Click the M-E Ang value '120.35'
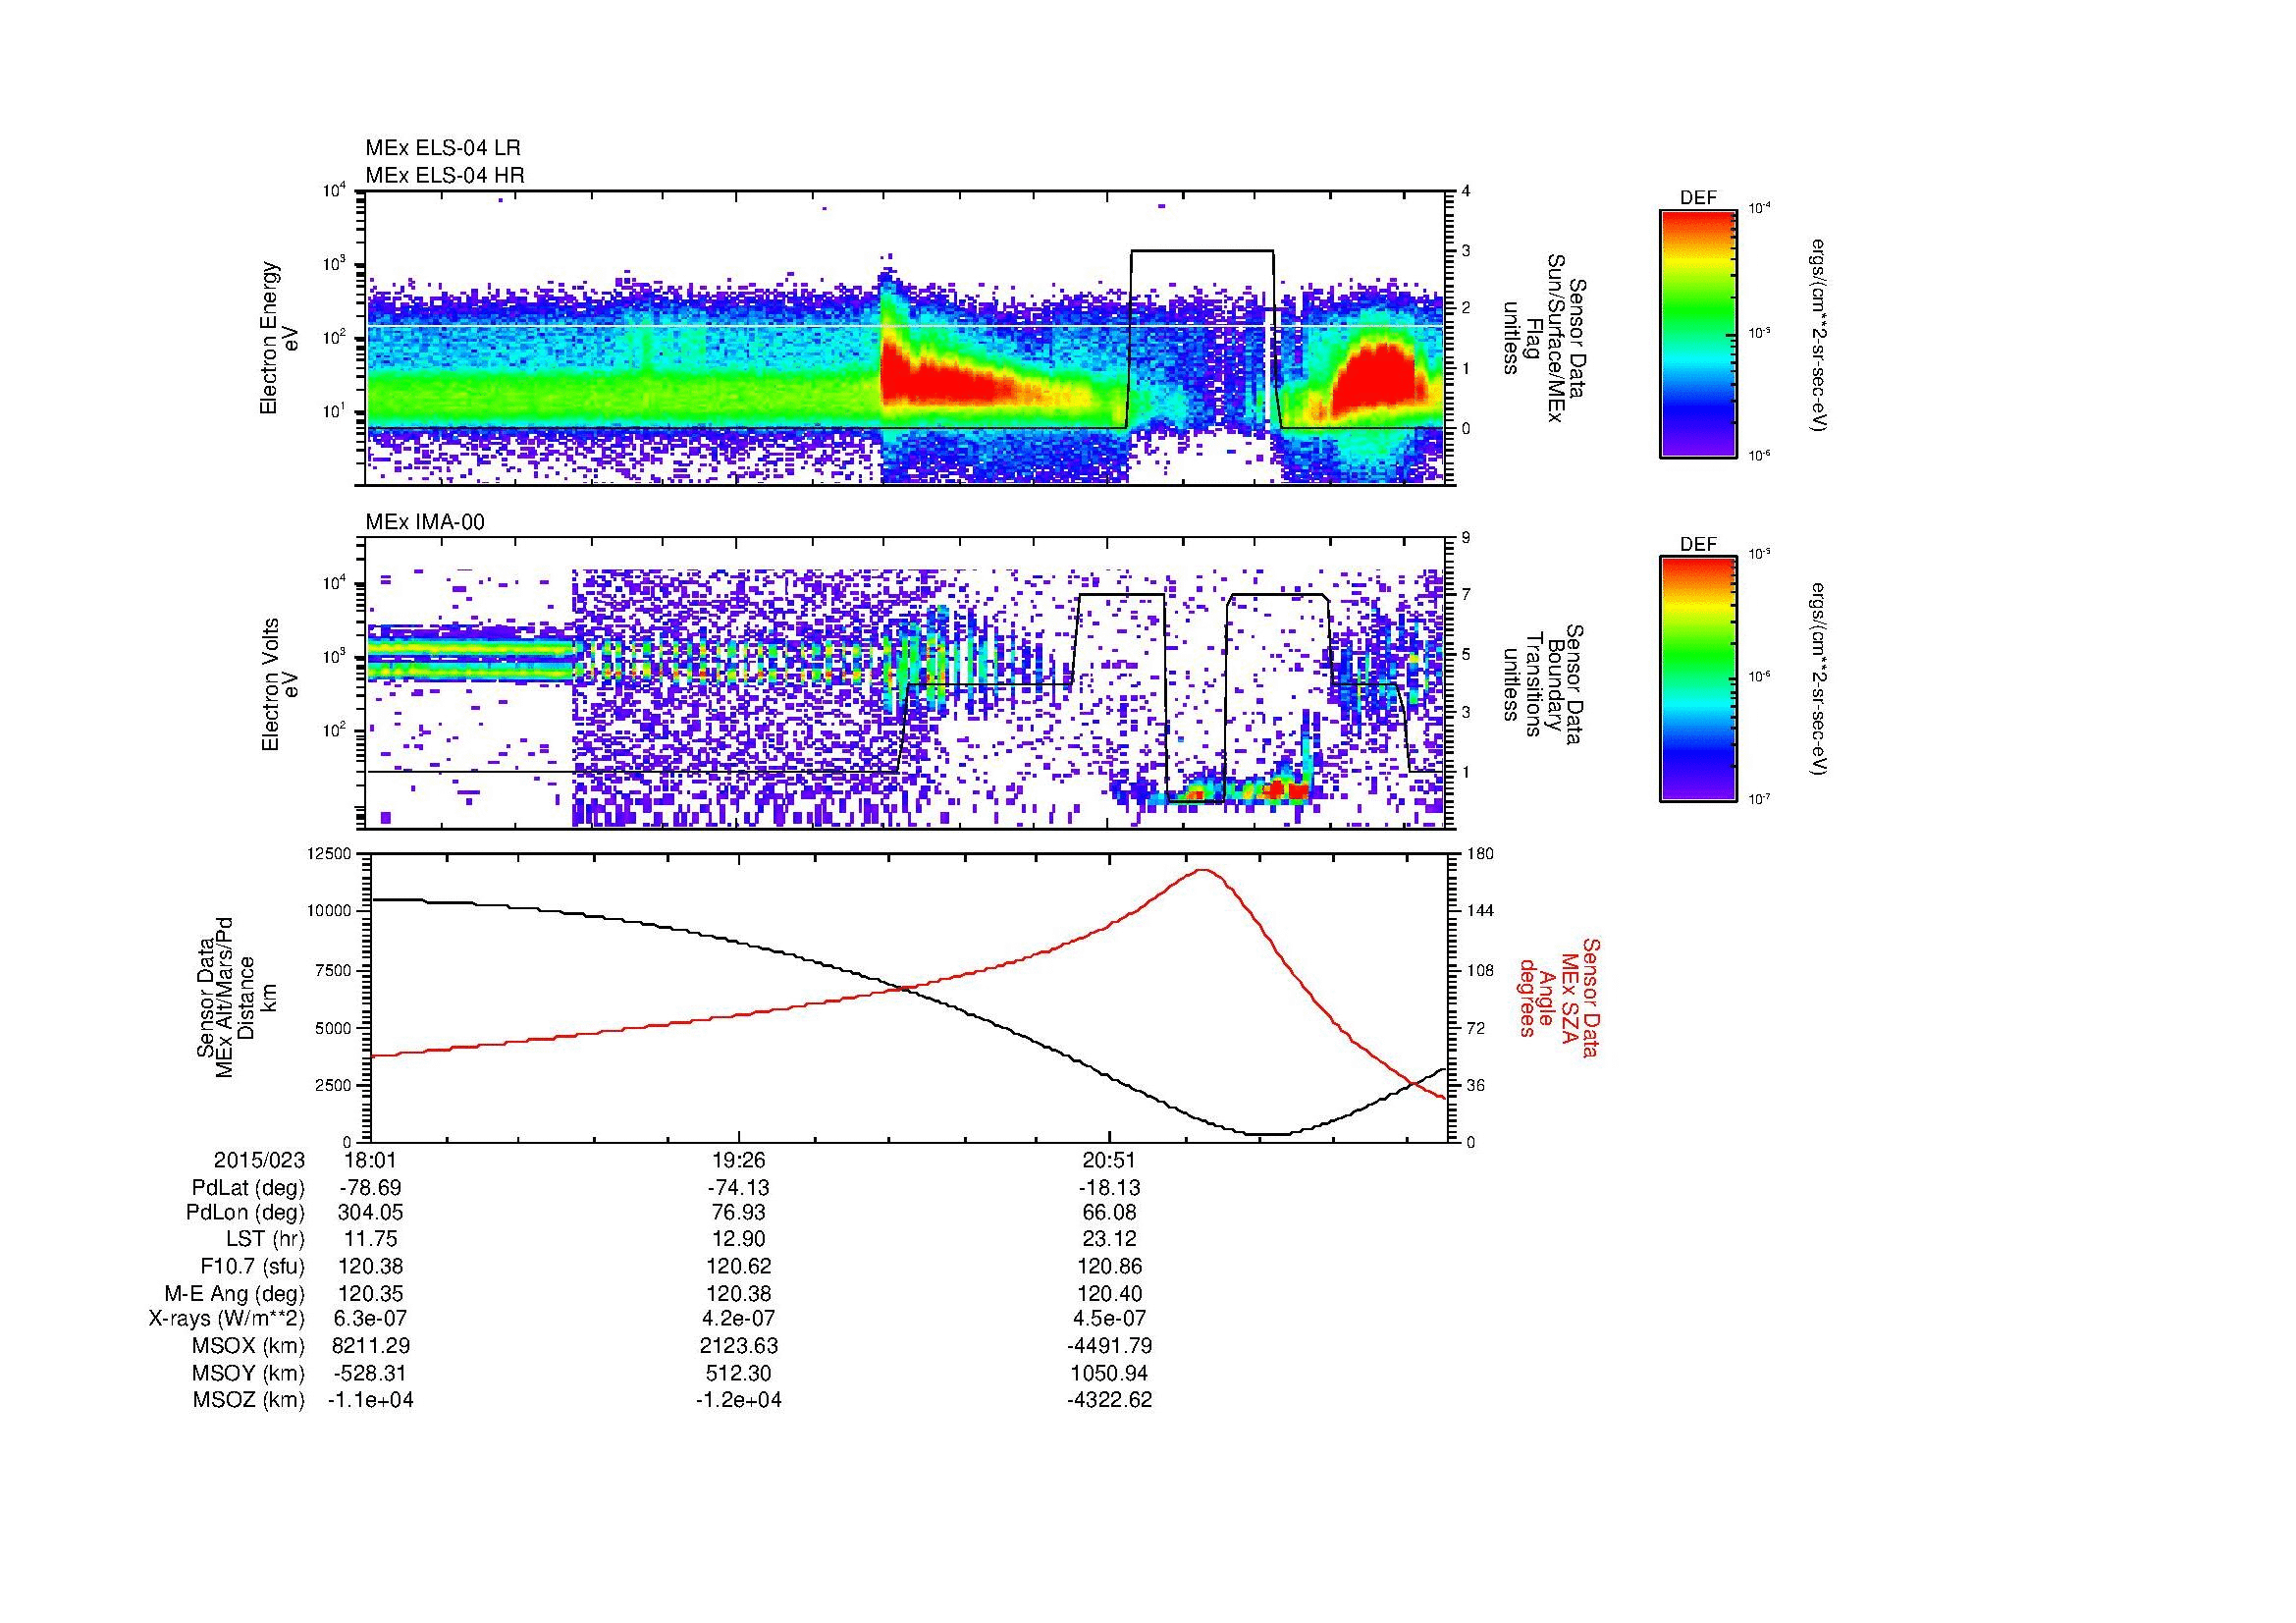The image size is (2296, 1623). (x=370, y=1293)
